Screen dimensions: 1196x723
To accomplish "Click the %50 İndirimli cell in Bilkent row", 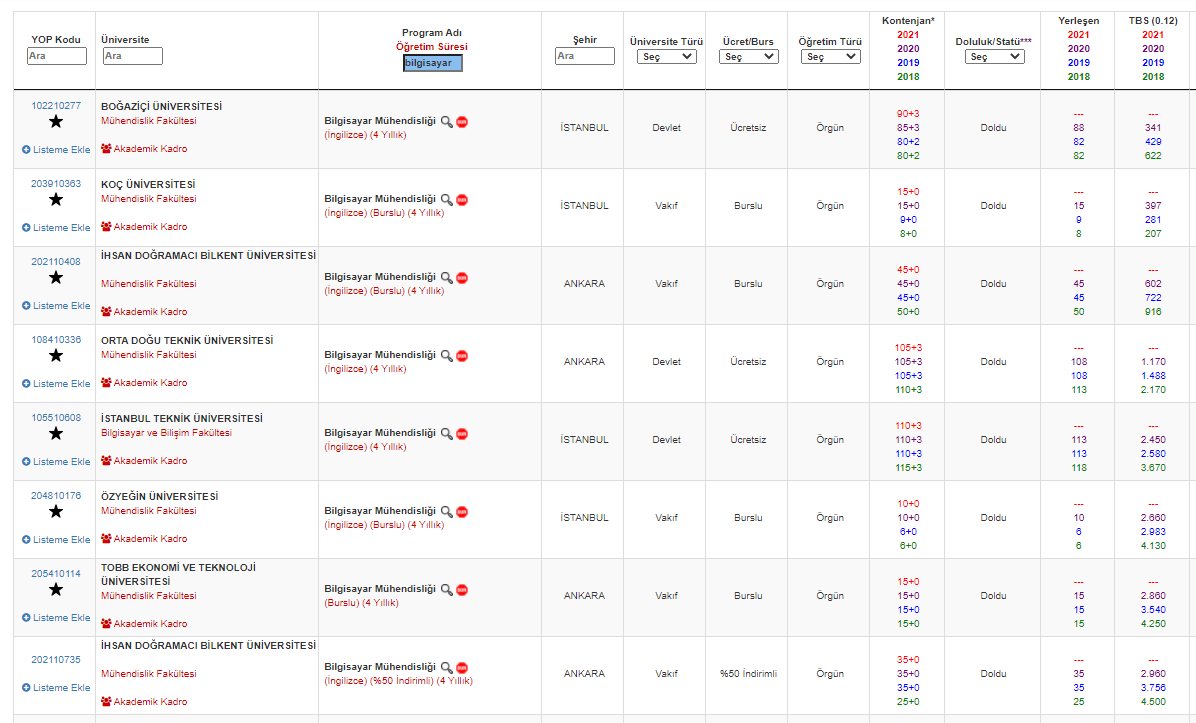I will click(x=748, y=673).
